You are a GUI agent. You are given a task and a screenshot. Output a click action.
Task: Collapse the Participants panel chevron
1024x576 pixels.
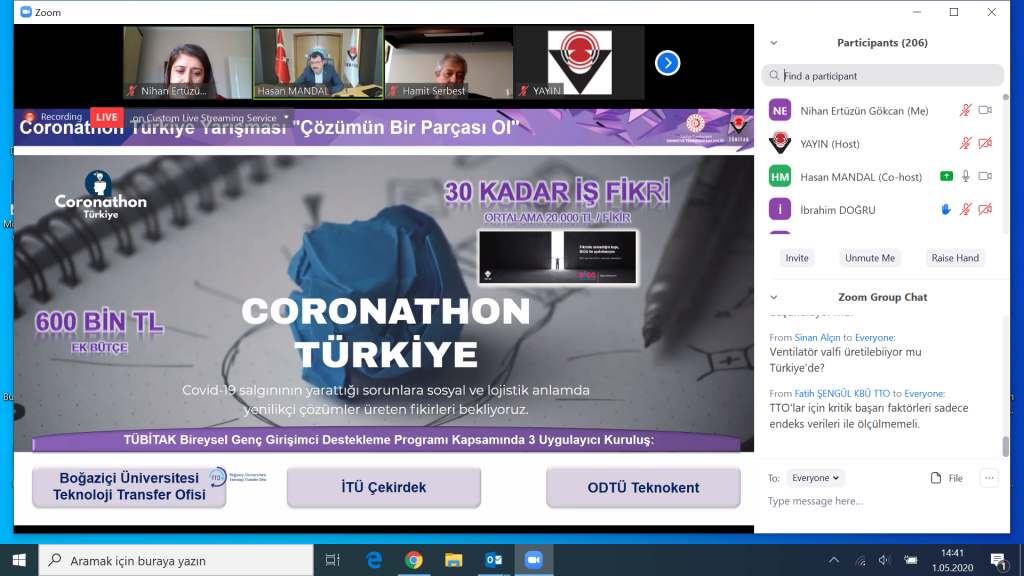[773, 43]
